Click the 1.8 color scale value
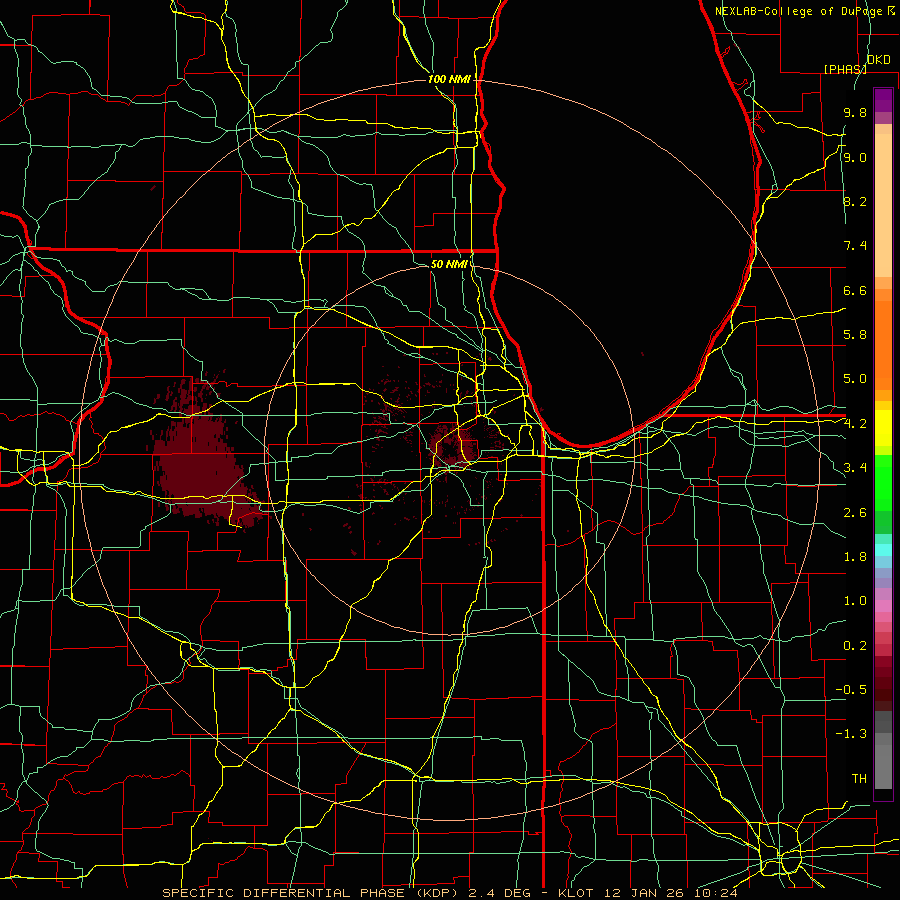Image resolution: width=900 pixels, height=900 pixels. (855, 557)
